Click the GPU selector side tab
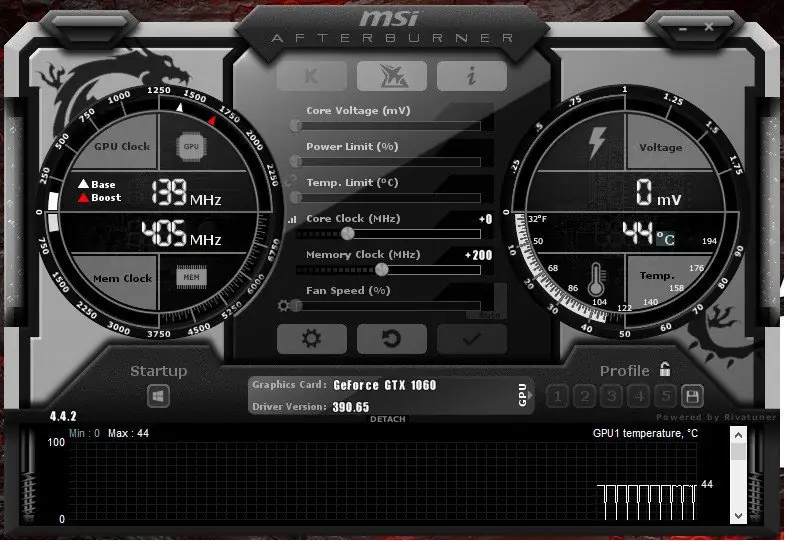Image resolution: width=785 pixels, height=541 pixels. 523,395
